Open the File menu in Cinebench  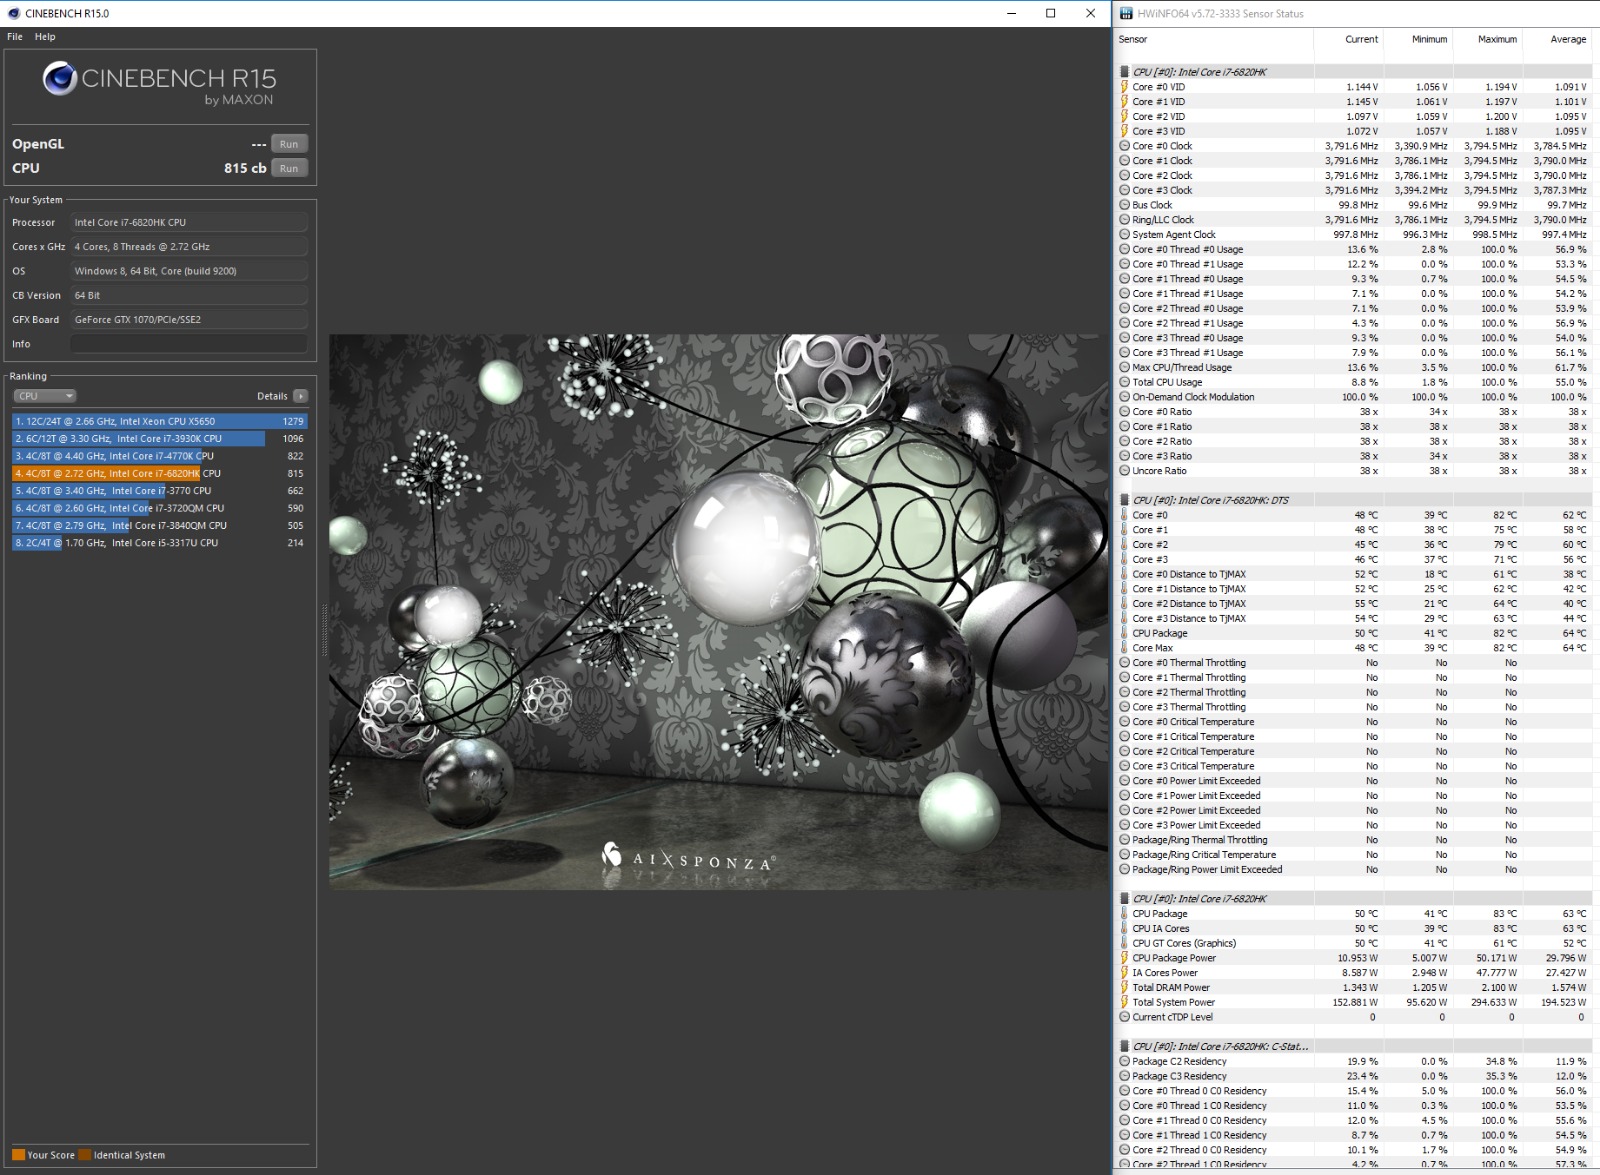(15, 37)
